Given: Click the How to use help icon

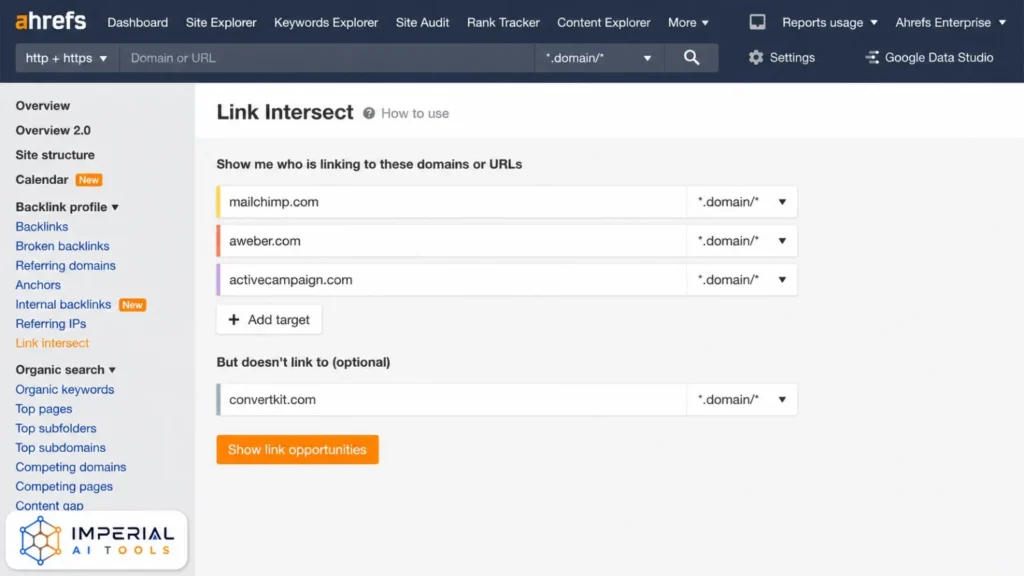Looking at the screenshot, I should pos(369,113).
